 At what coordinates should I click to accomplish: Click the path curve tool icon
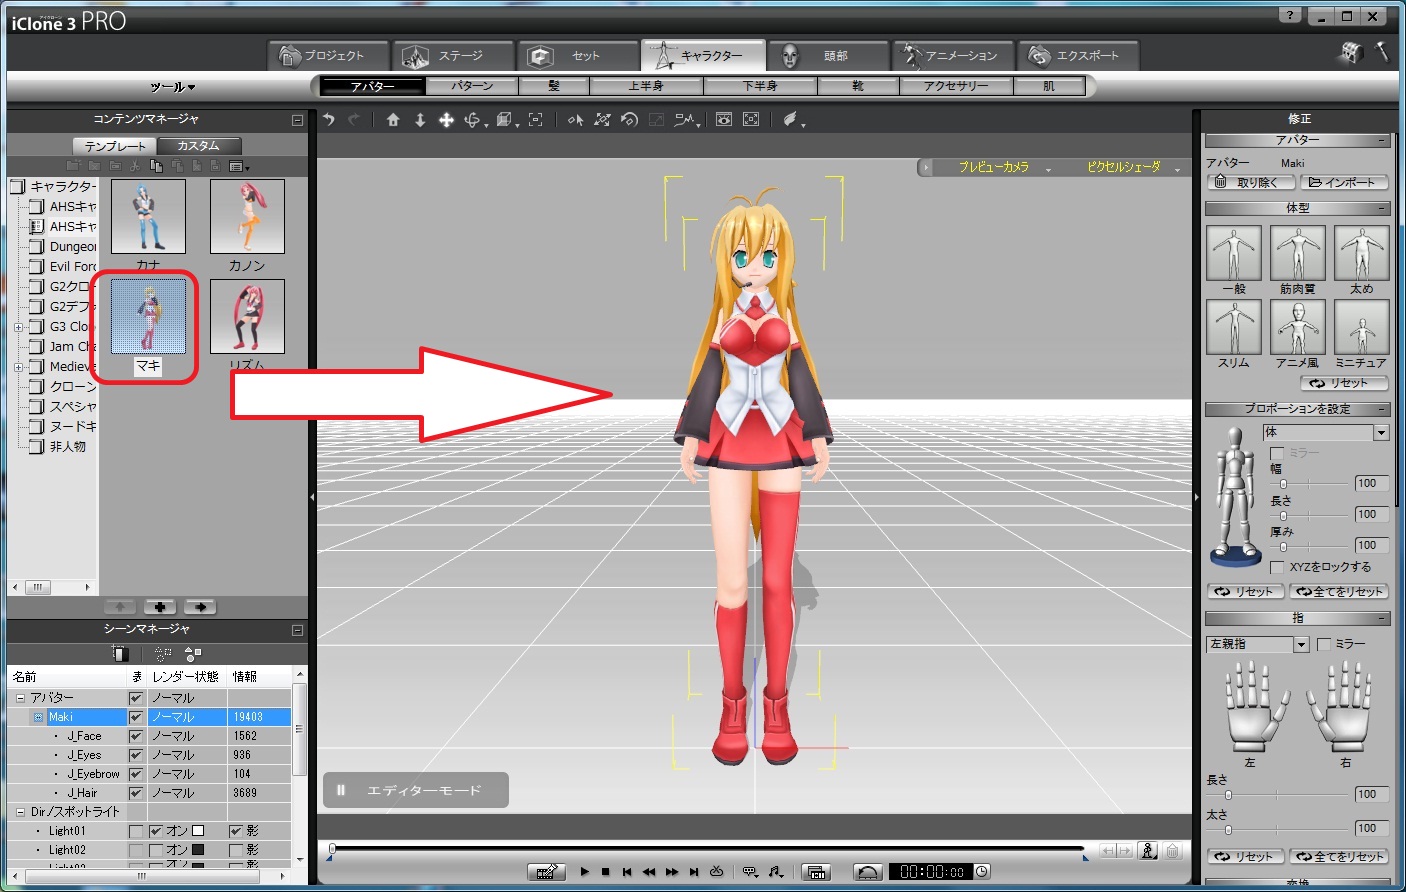[685, 120]
